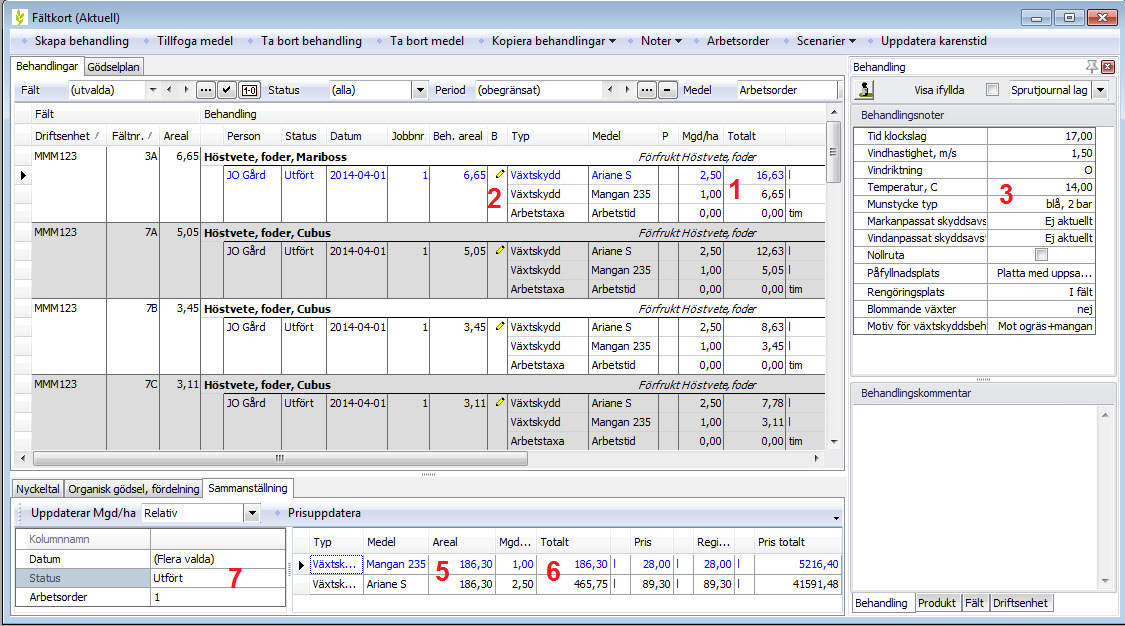This screenshot has width=1125, height=626.
Task: Click the sprayer icon button in Behandling panel
Action: click(866, 90)
